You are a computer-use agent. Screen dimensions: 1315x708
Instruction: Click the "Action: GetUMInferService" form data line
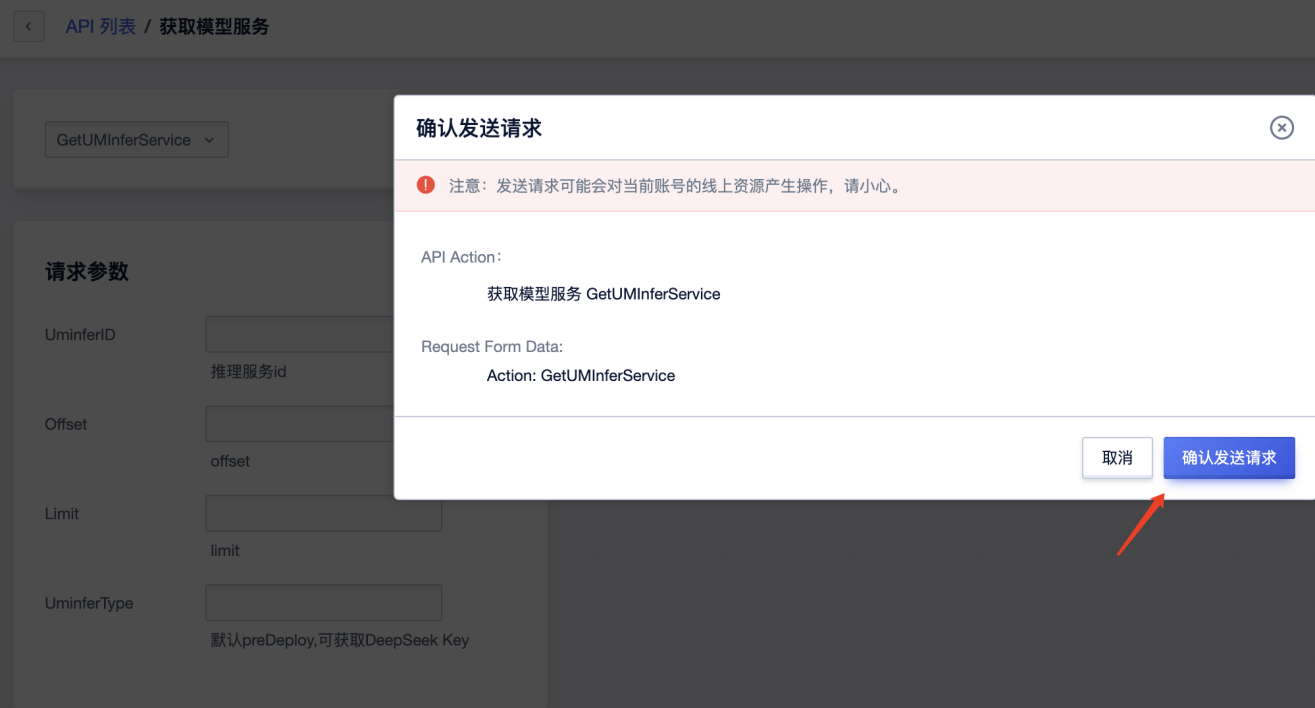(x=581, y=375)
